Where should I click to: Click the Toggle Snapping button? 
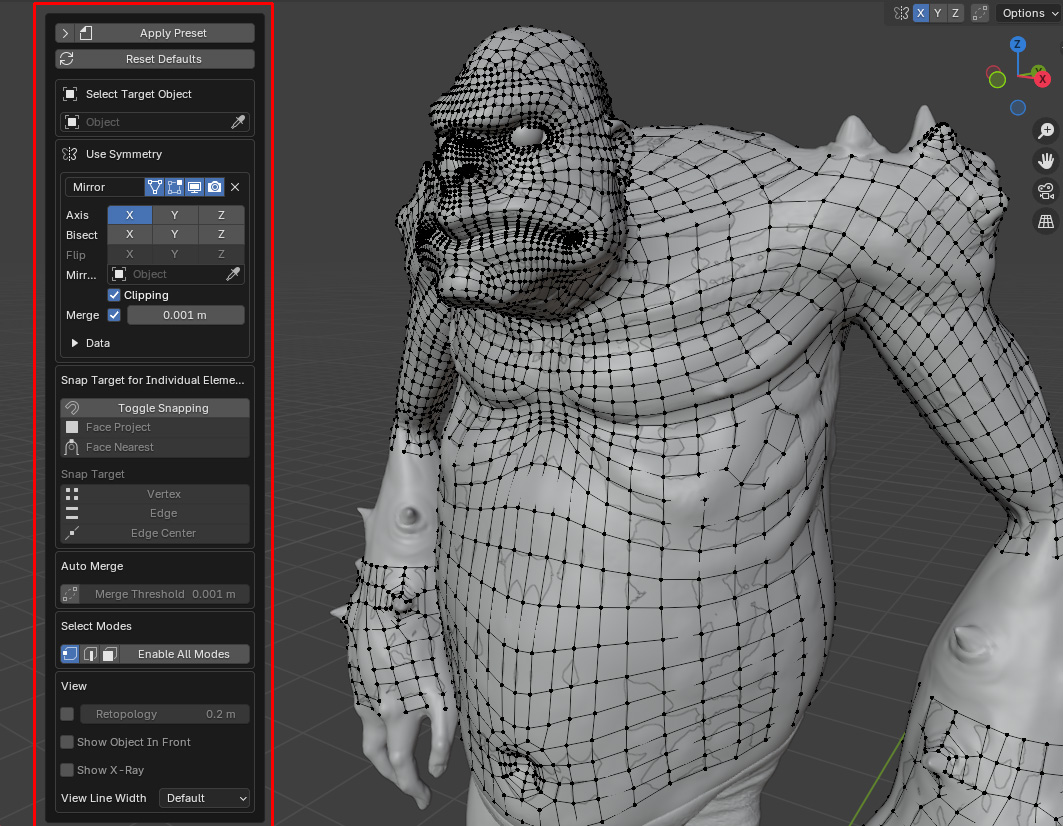(155, 408)
